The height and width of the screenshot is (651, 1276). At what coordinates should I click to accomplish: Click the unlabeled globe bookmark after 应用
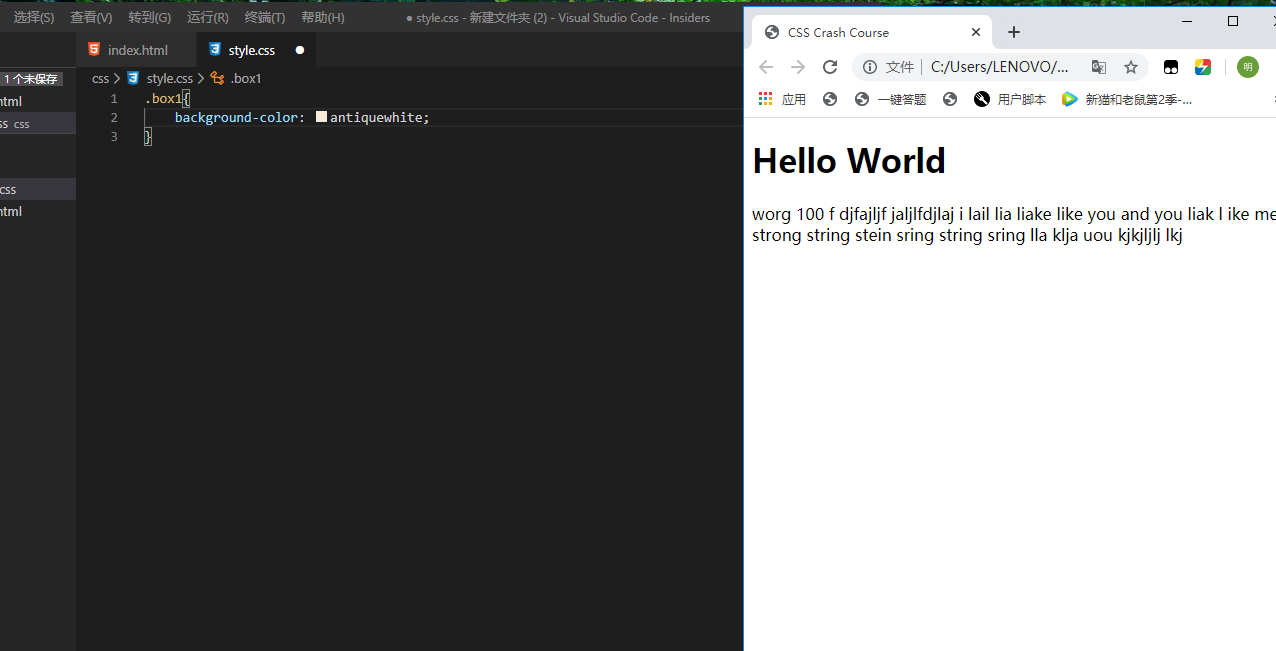(830, 99)
